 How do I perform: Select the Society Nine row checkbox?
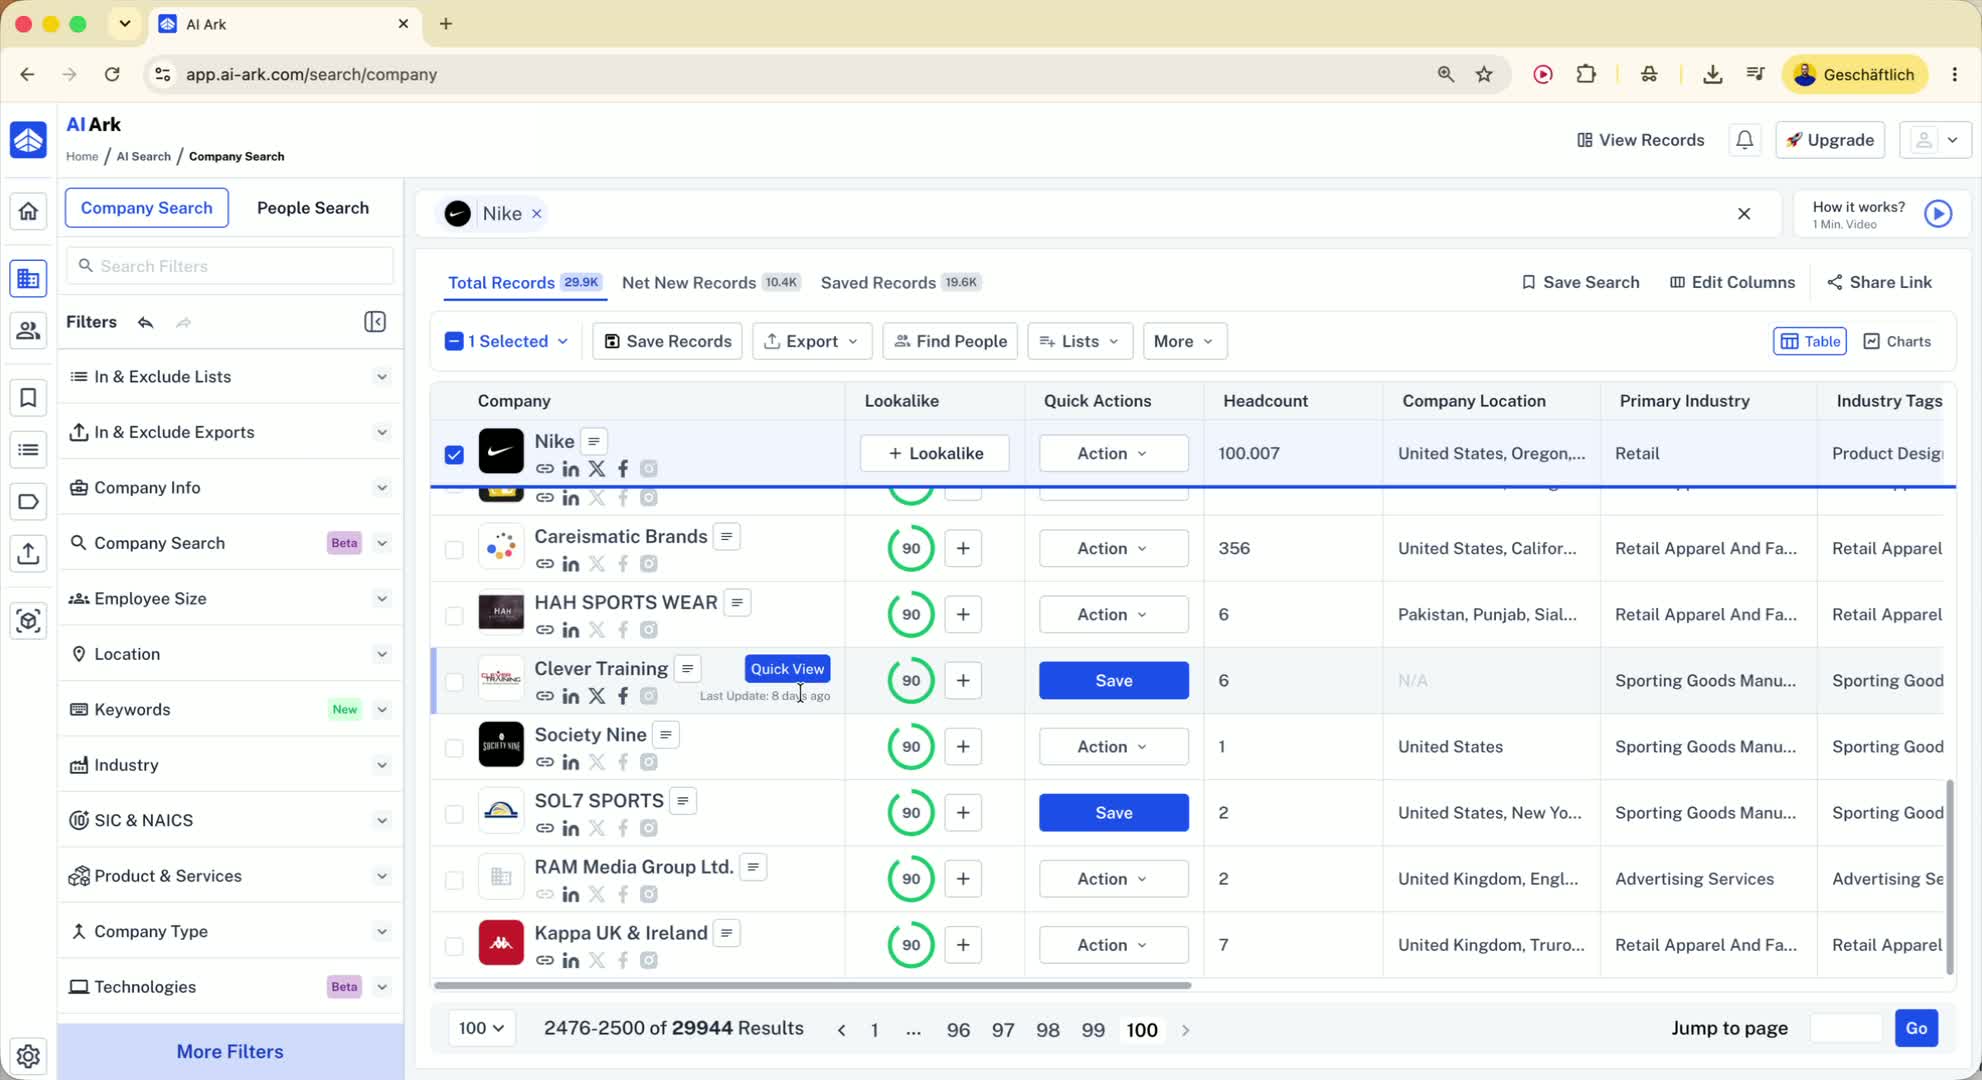454,748
